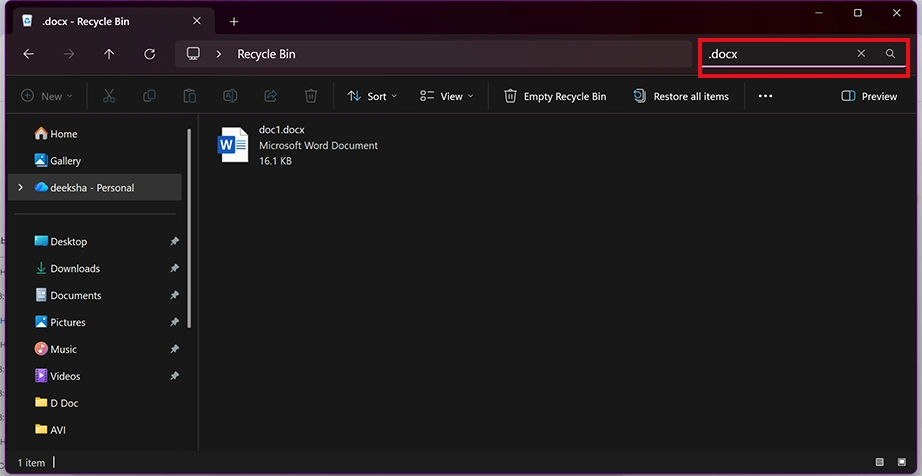Click the pin next to Pictures
This screenshot has width=922, height=476.
point(175,322)
